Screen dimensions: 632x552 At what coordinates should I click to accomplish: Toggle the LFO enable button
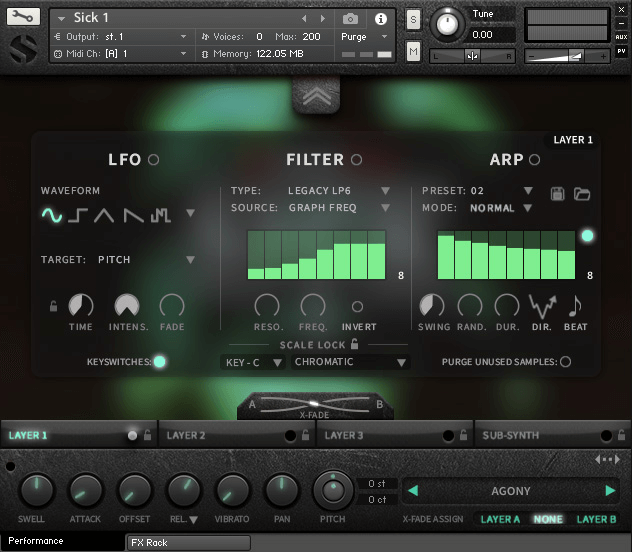tap(154, 160)
